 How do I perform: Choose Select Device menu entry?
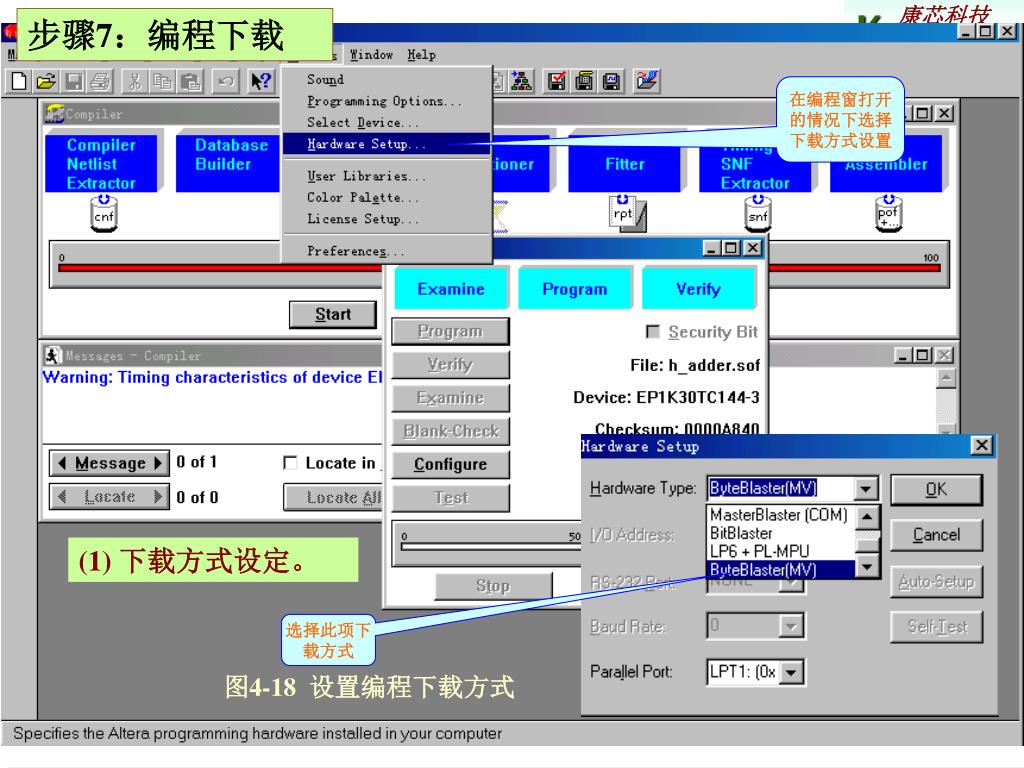pos(387,123)
